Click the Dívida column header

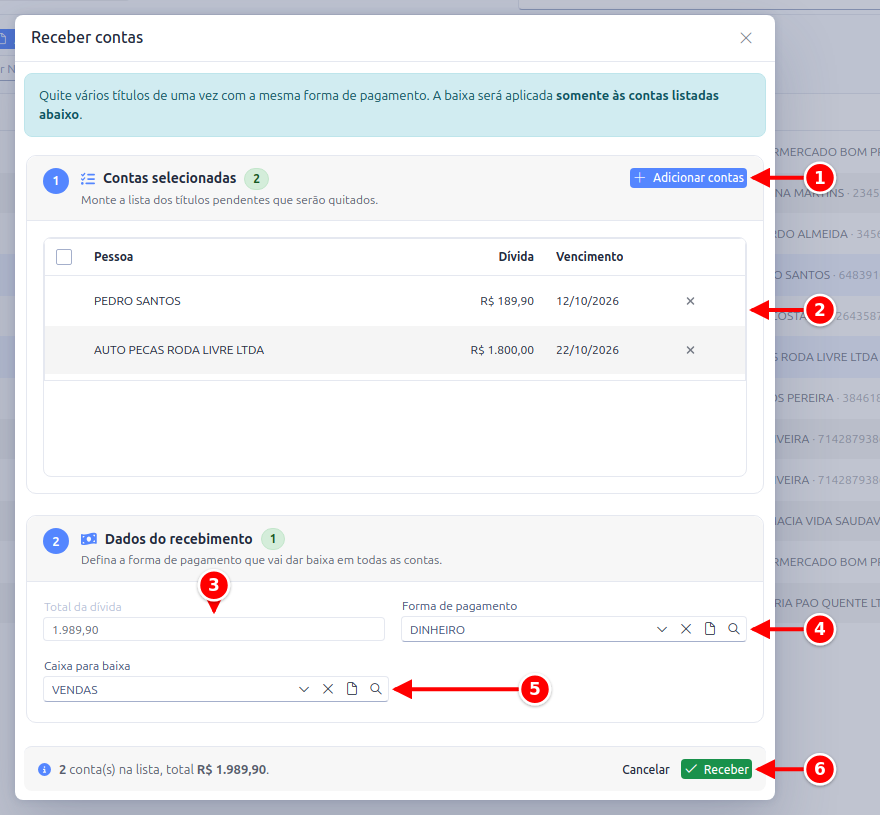coord(516,257)
